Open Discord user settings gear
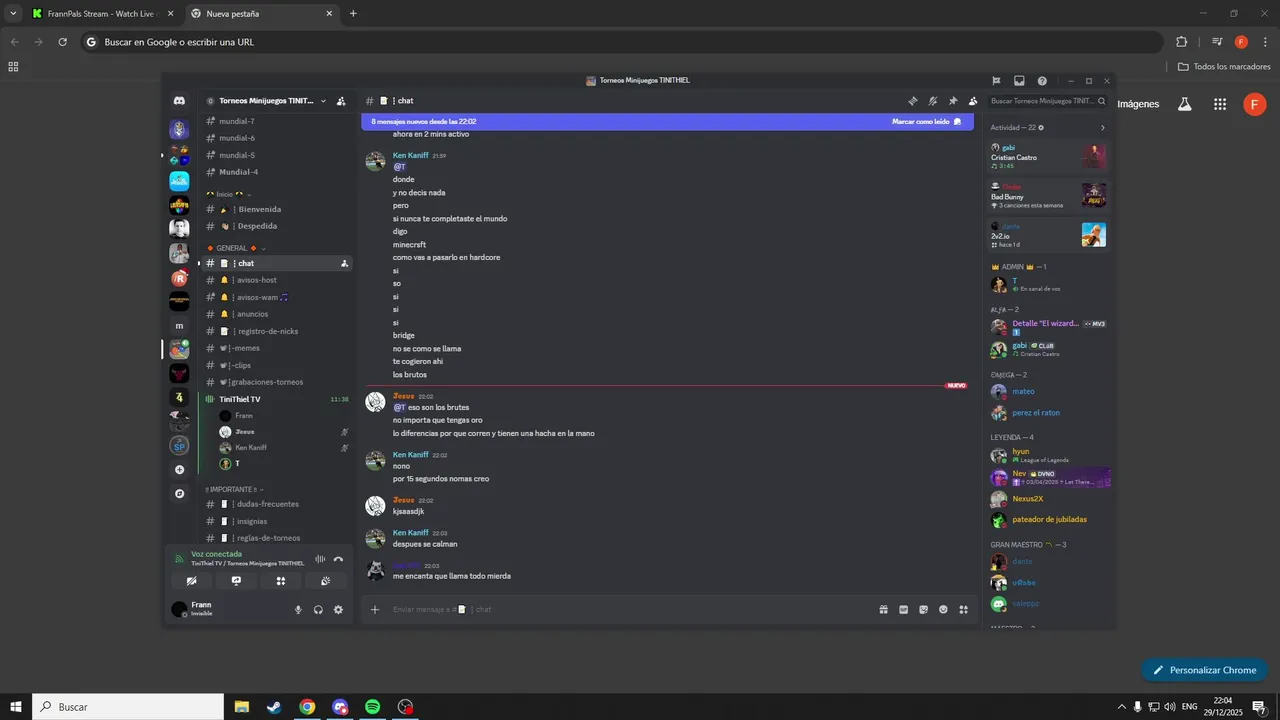This screenshot has height=720, width=1280. tap(338, 609)
